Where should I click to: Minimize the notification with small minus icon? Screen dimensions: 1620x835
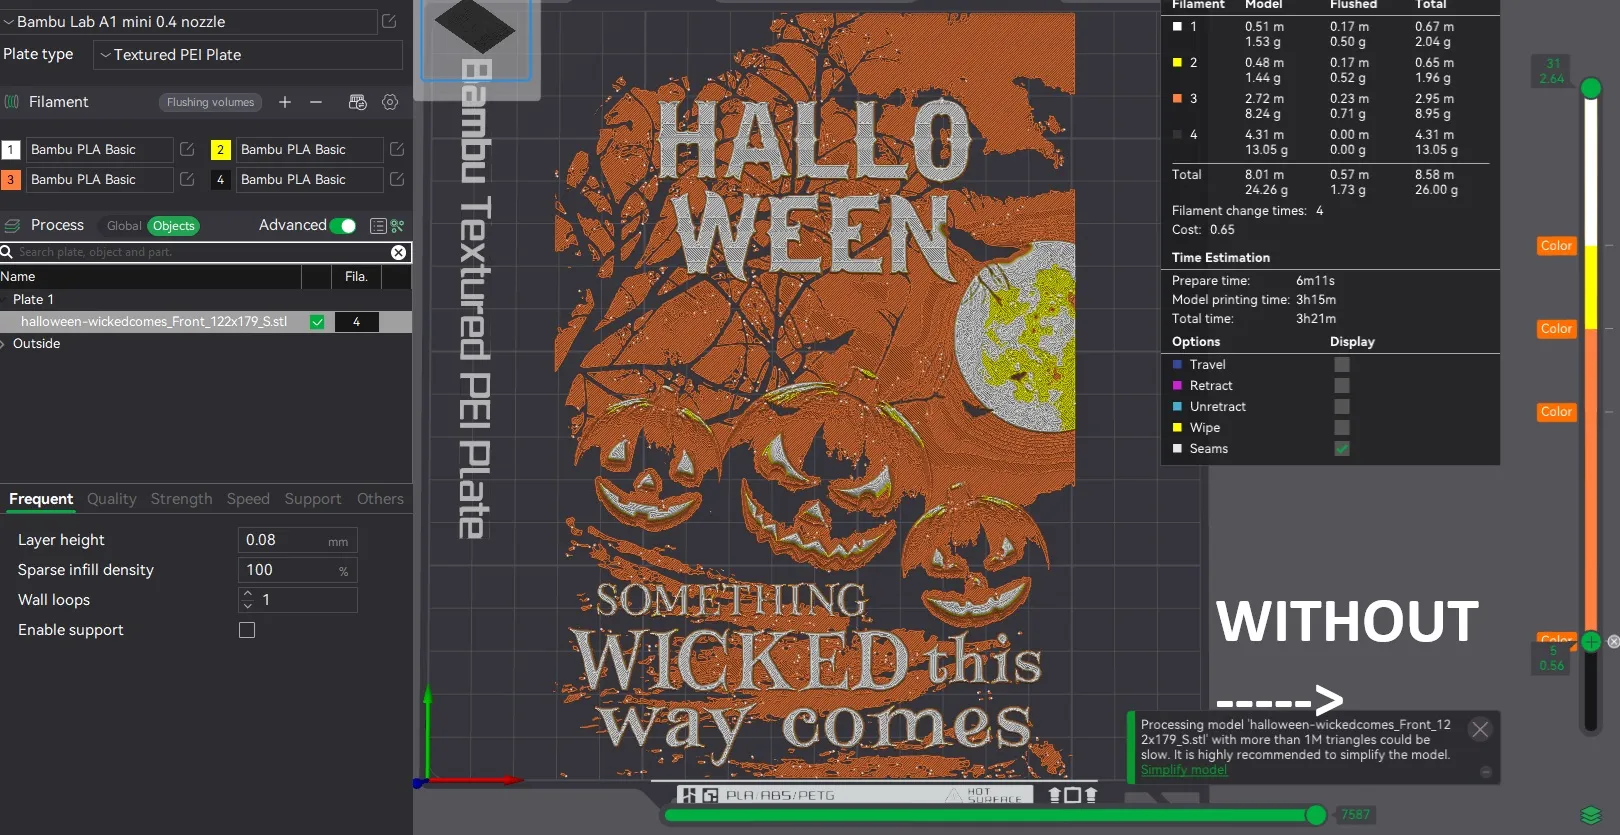1486,772
